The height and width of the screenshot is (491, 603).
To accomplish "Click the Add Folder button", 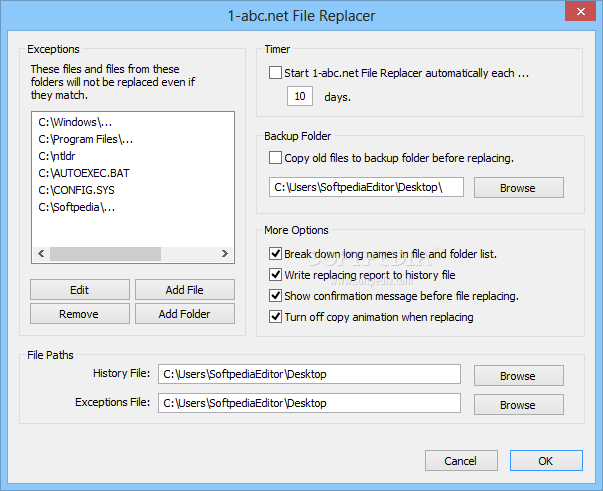I will (185, 314).
